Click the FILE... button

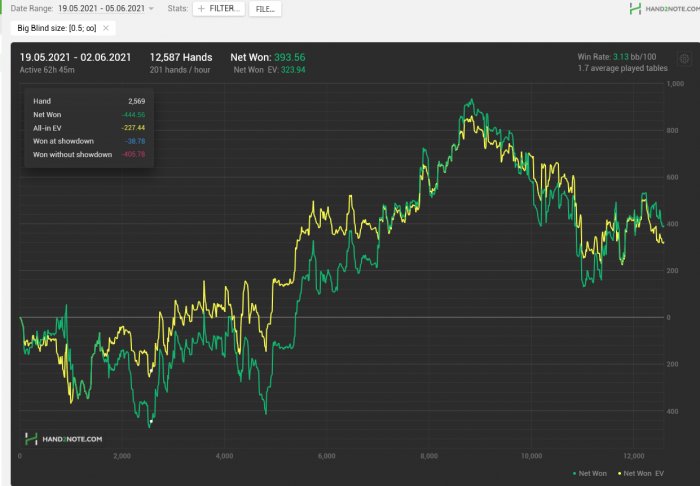[x=265, y=8]
